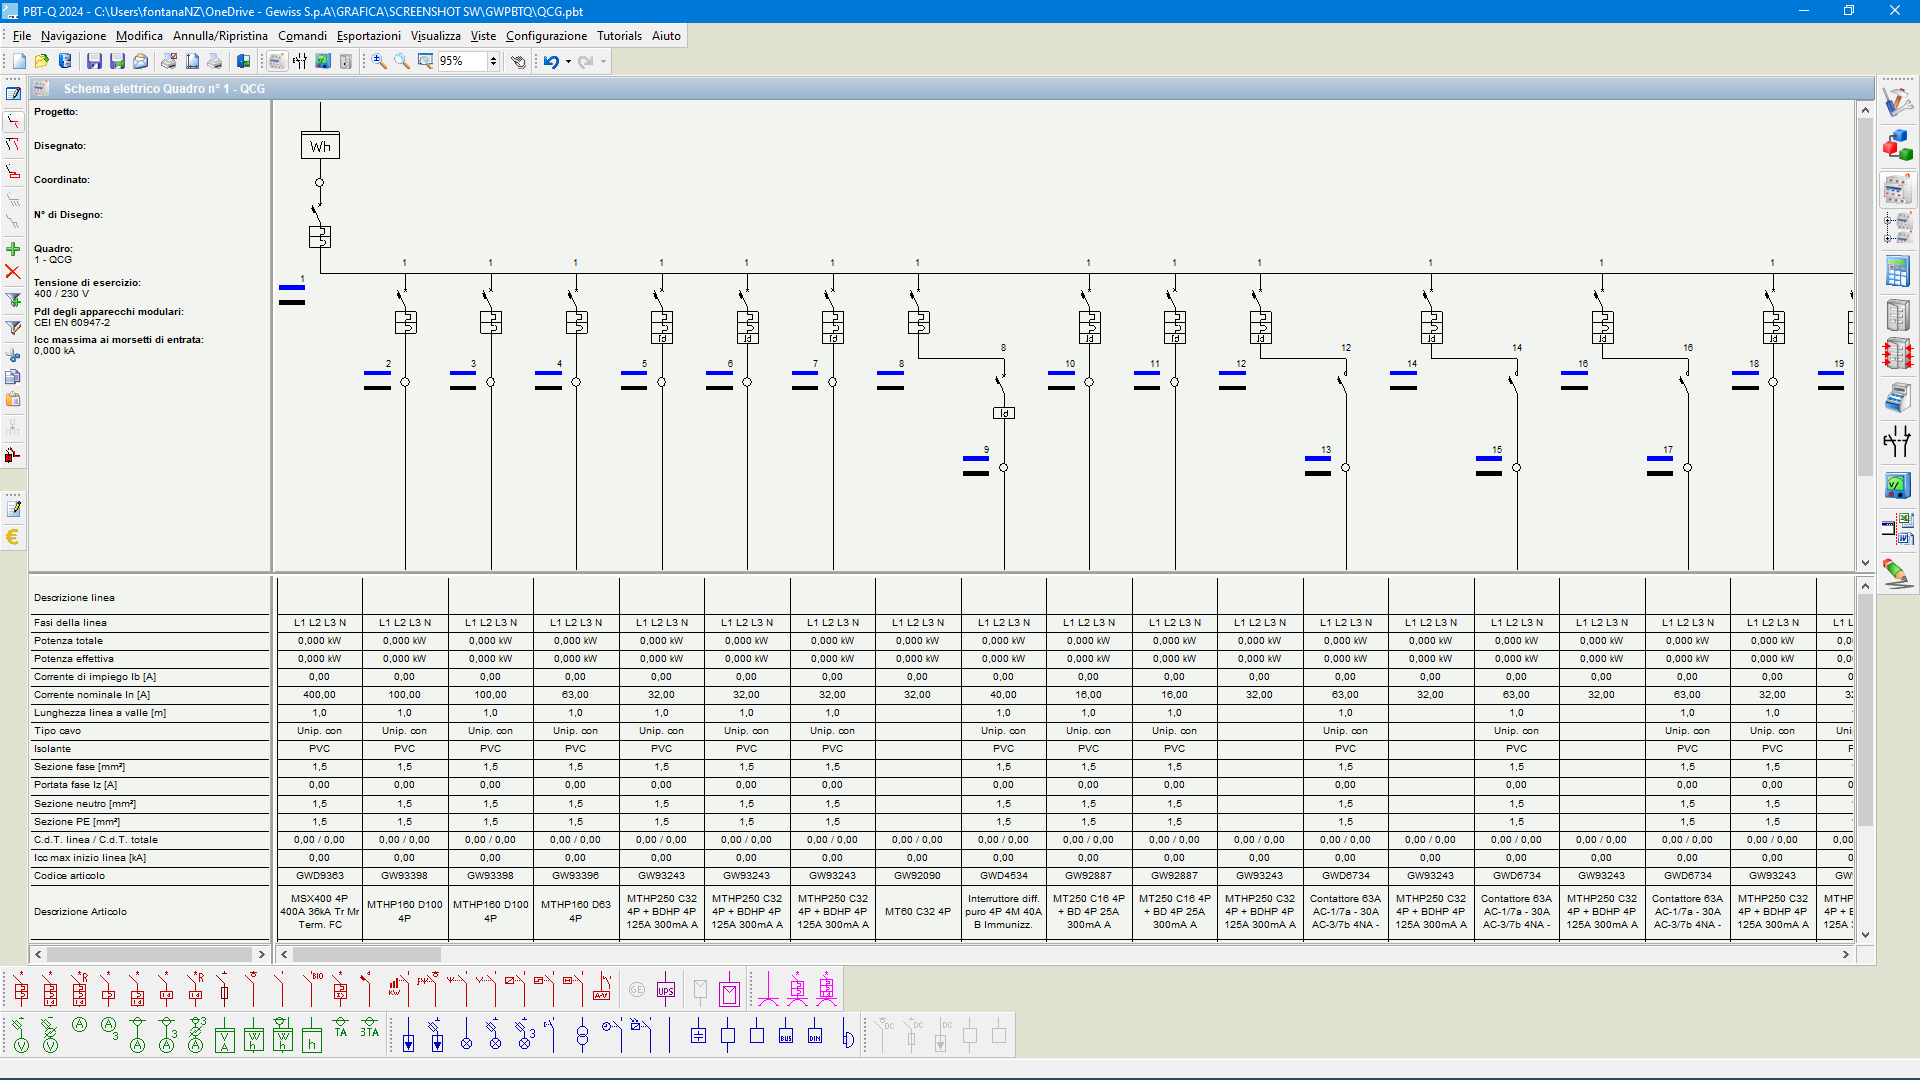Image resolution: width=1920 pixels, height=1080 pixels.
Task: Open a project with the folder icon
Action: click(42, 61)
